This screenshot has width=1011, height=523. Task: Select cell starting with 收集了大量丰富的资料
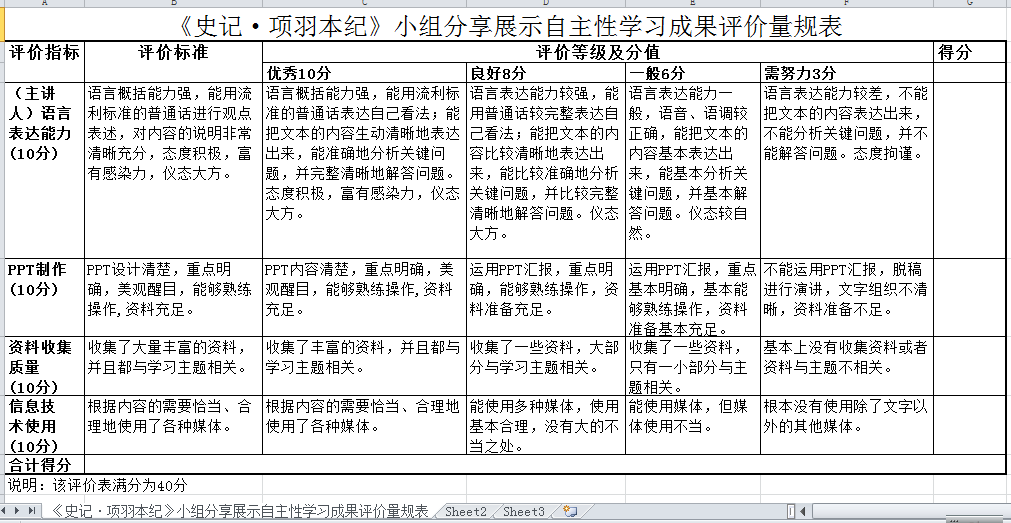point(173,366)
